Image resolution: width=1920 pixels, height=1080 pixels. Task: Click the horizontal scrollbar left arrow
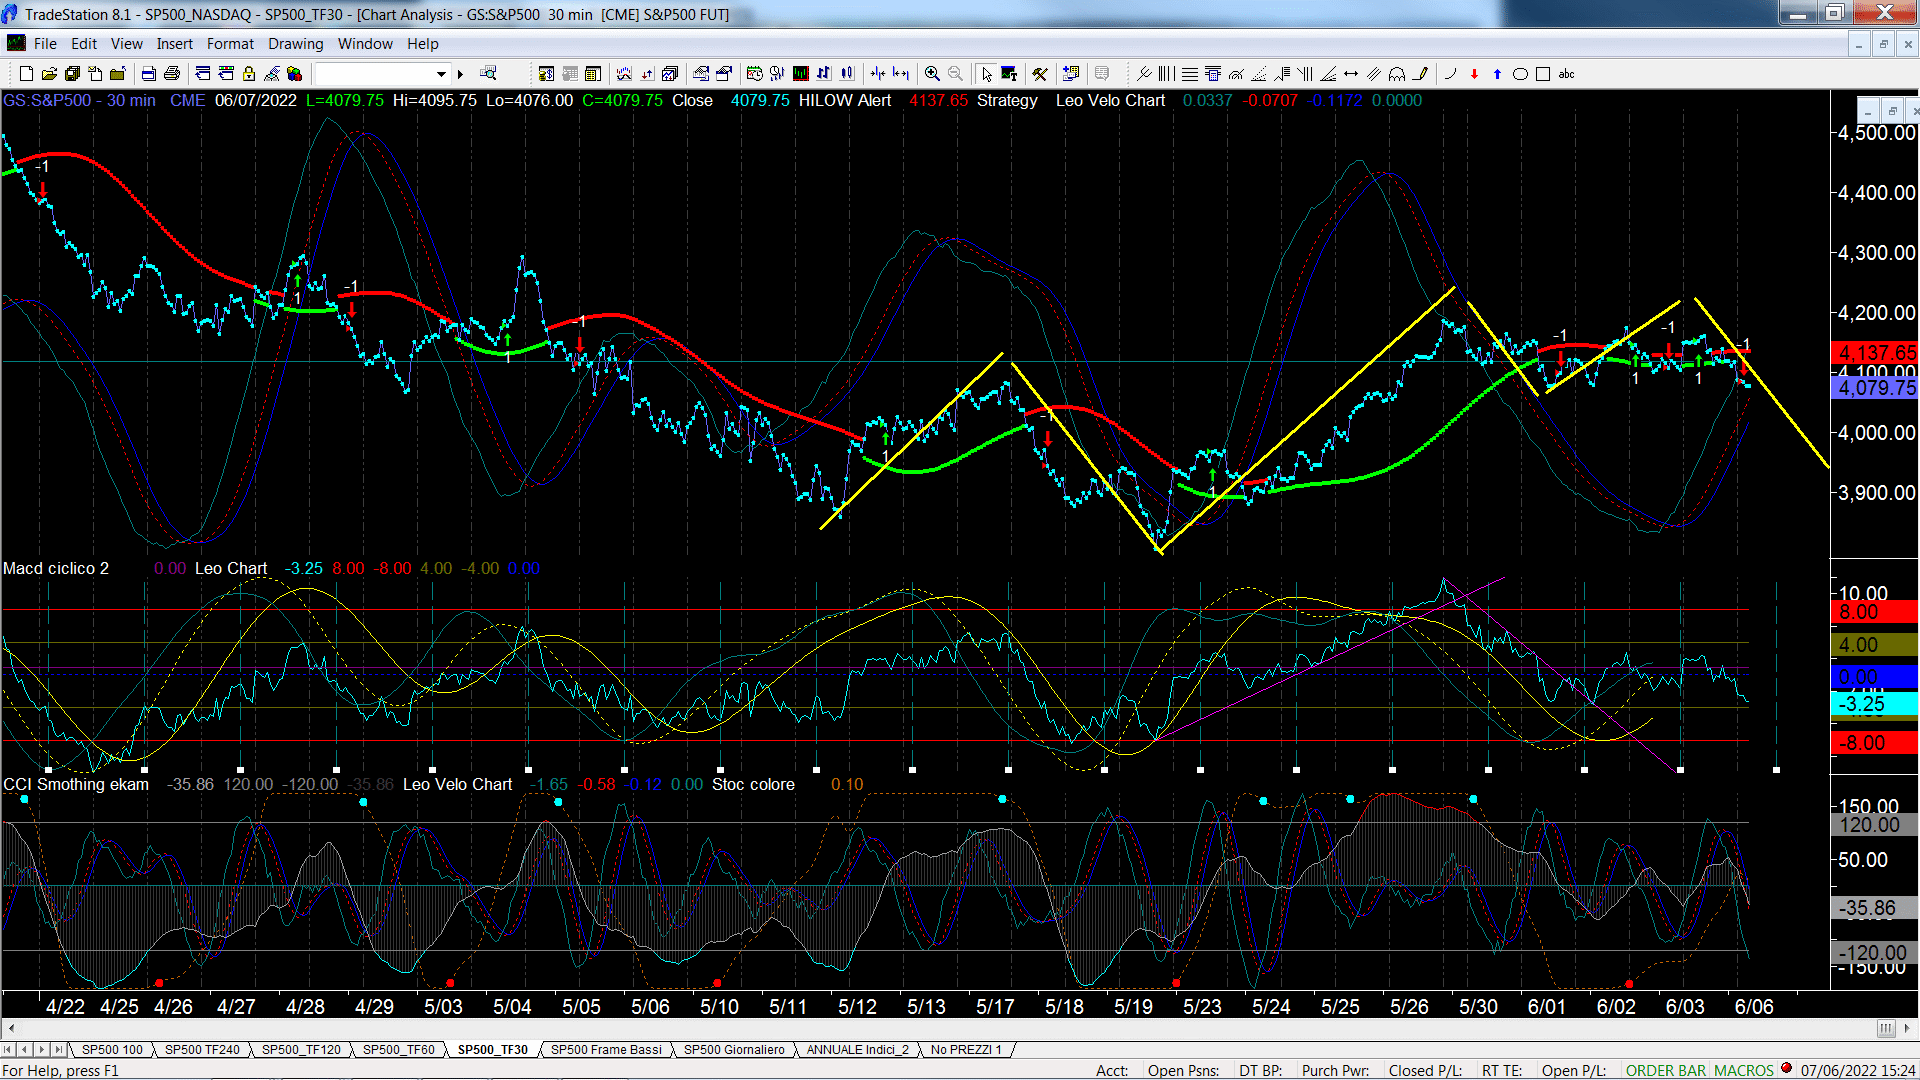pos(11,1028)
